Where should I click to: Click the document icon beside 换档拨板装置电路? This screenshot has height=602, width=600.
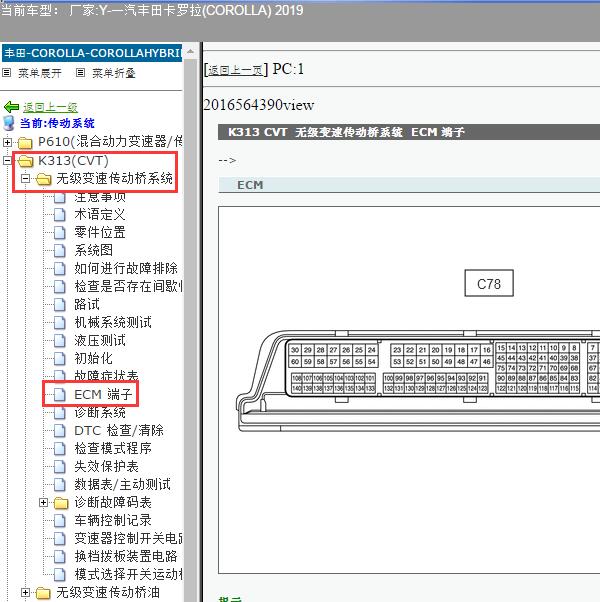(x=60, y=557)
